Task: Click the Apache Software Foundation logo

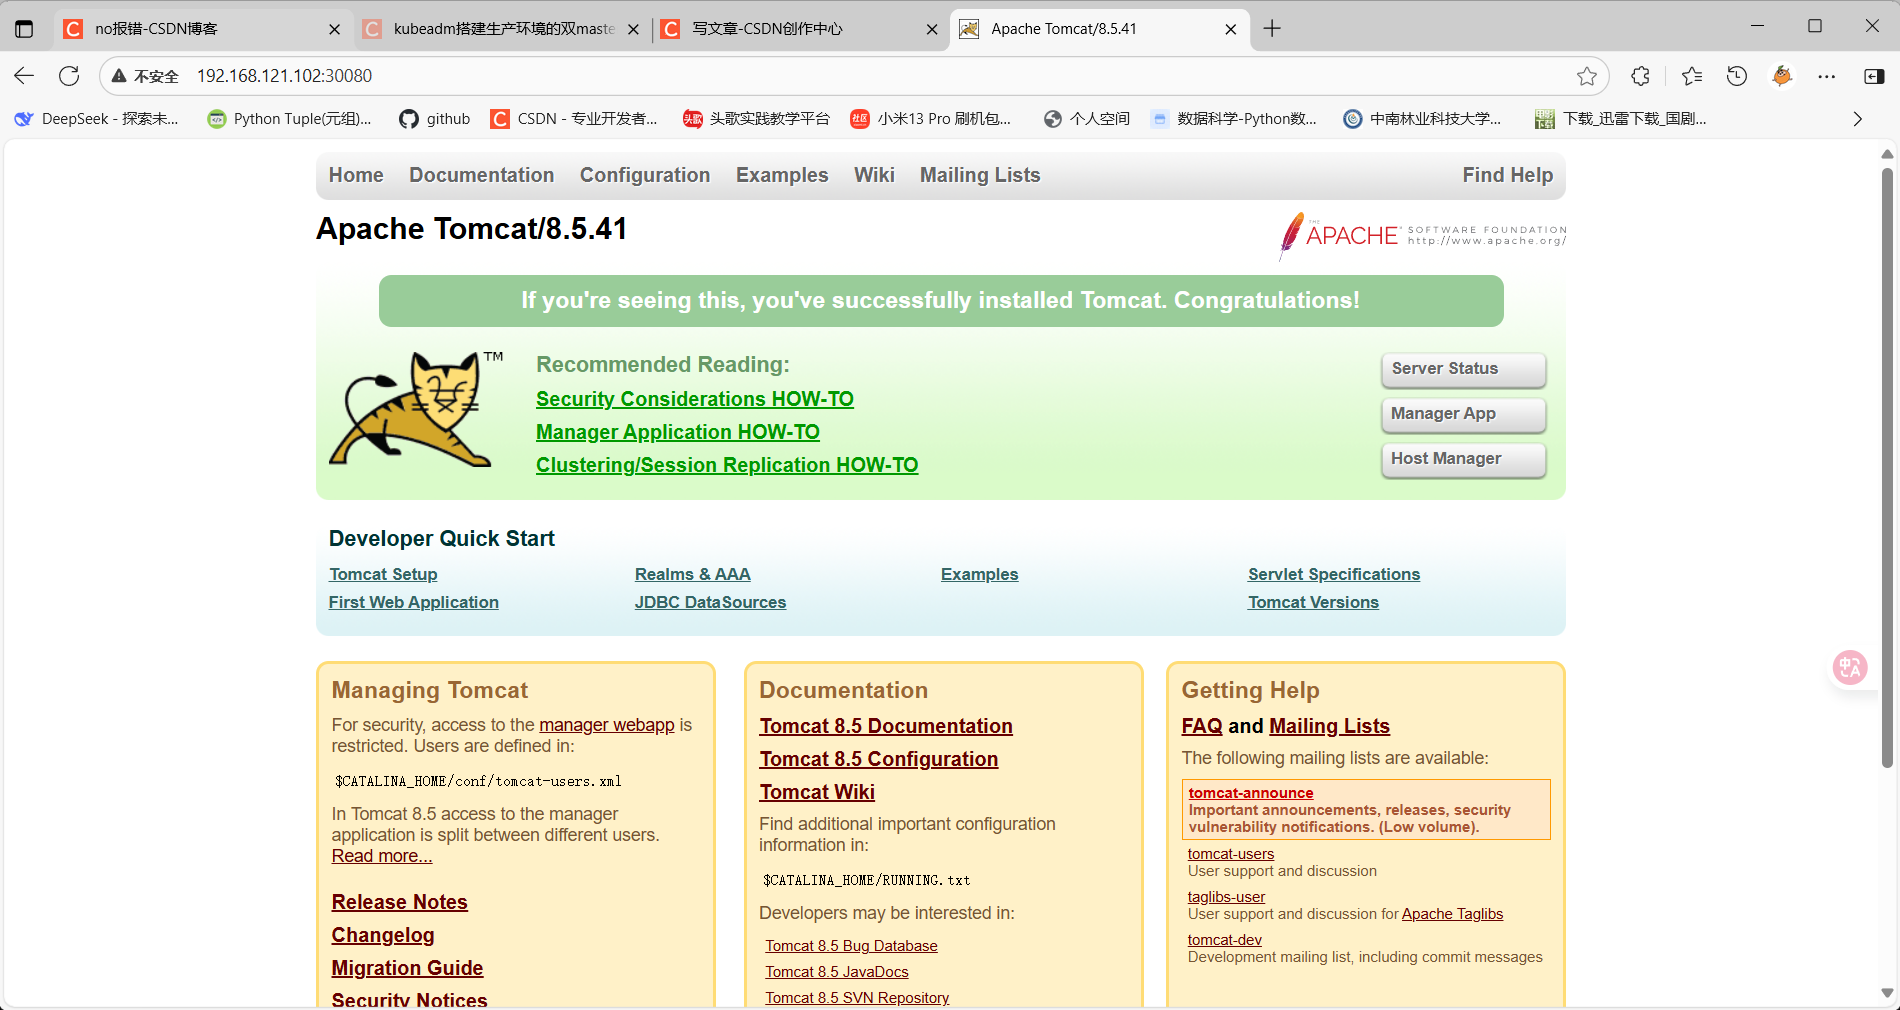Action: [x=1422, y=236]
